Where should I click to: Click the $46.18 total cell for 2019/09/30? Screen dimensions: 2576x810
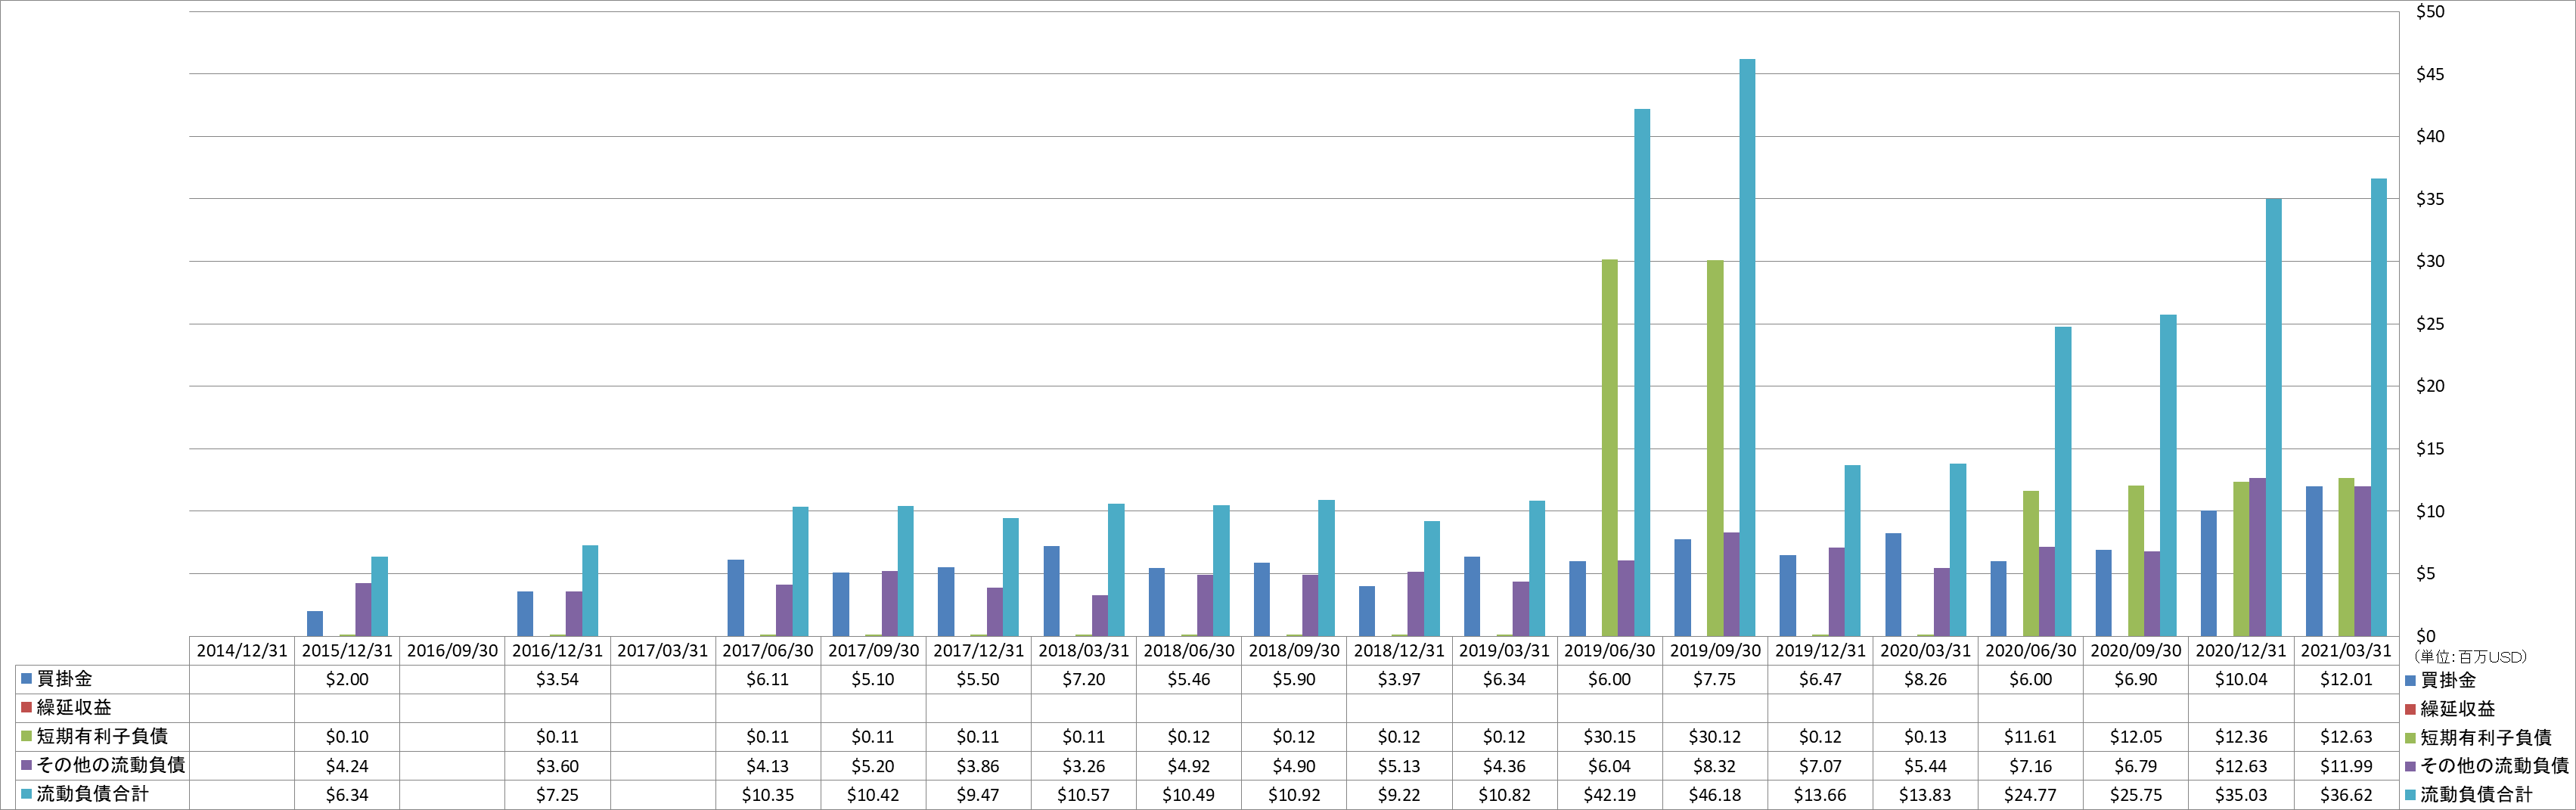(1715, 795)
